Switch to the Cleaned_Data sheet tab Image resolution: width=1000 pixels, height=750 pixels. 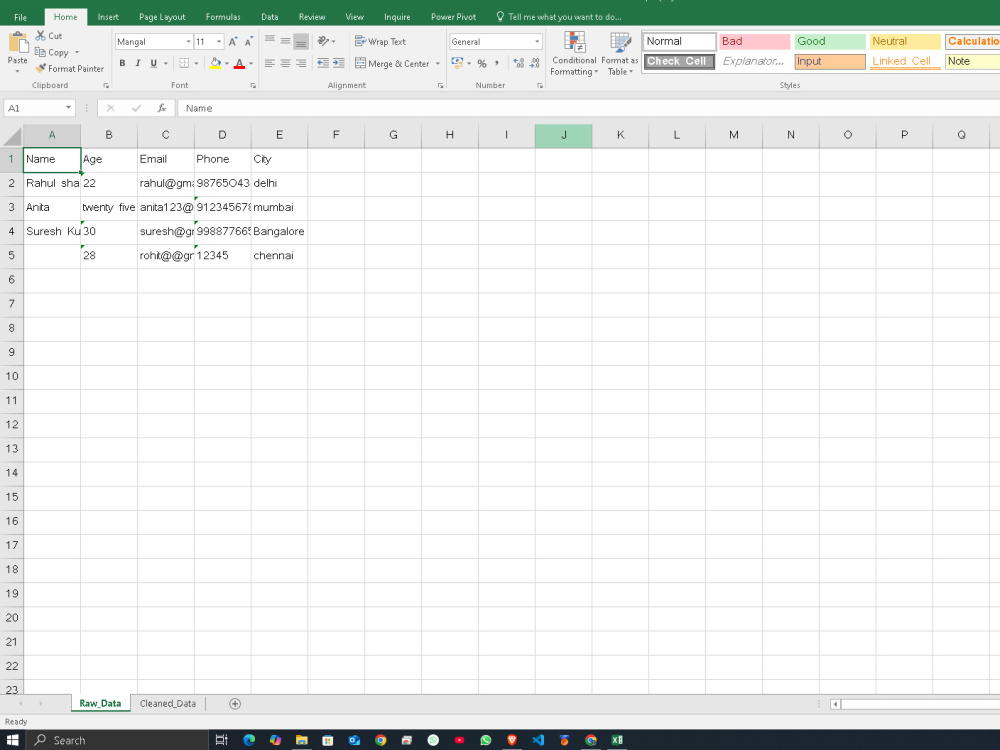pos(168,703)
